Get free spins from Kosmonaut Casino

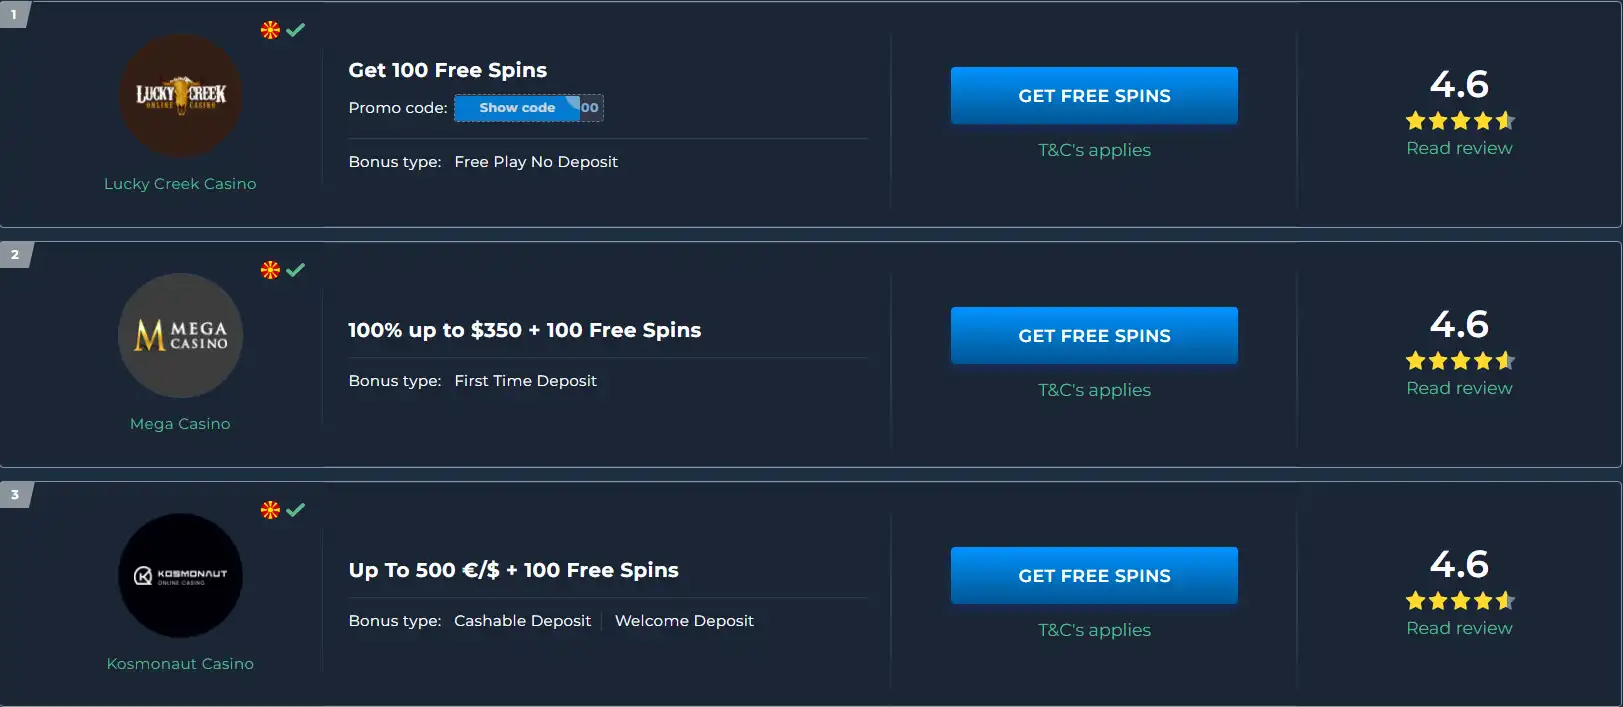click(1094, 576)
